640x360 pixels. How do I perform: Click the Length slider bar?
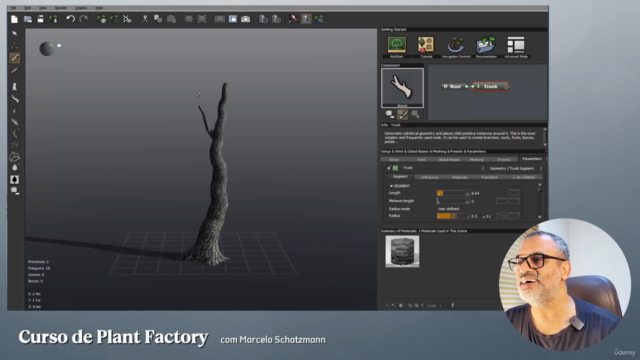(x=453, y=193)
